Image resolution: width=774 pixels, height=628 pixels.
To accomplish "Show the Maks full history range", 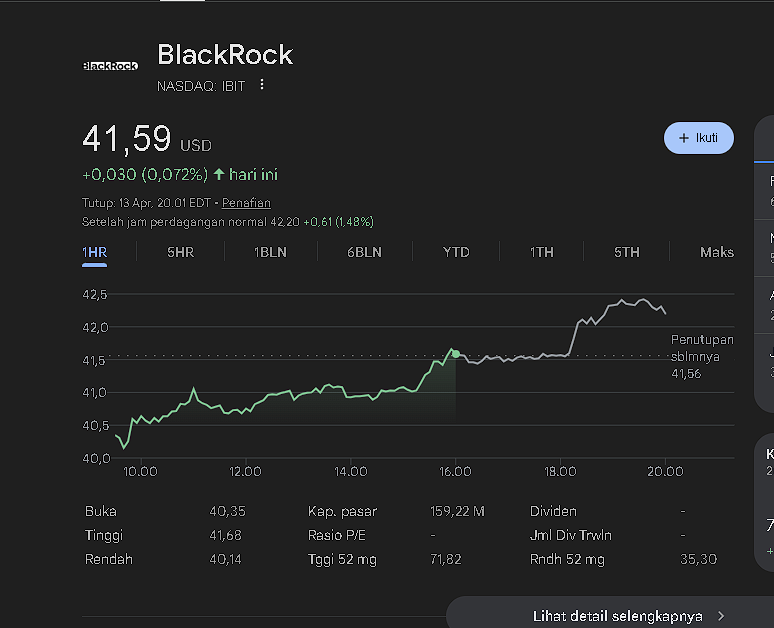I will point(717,252).
